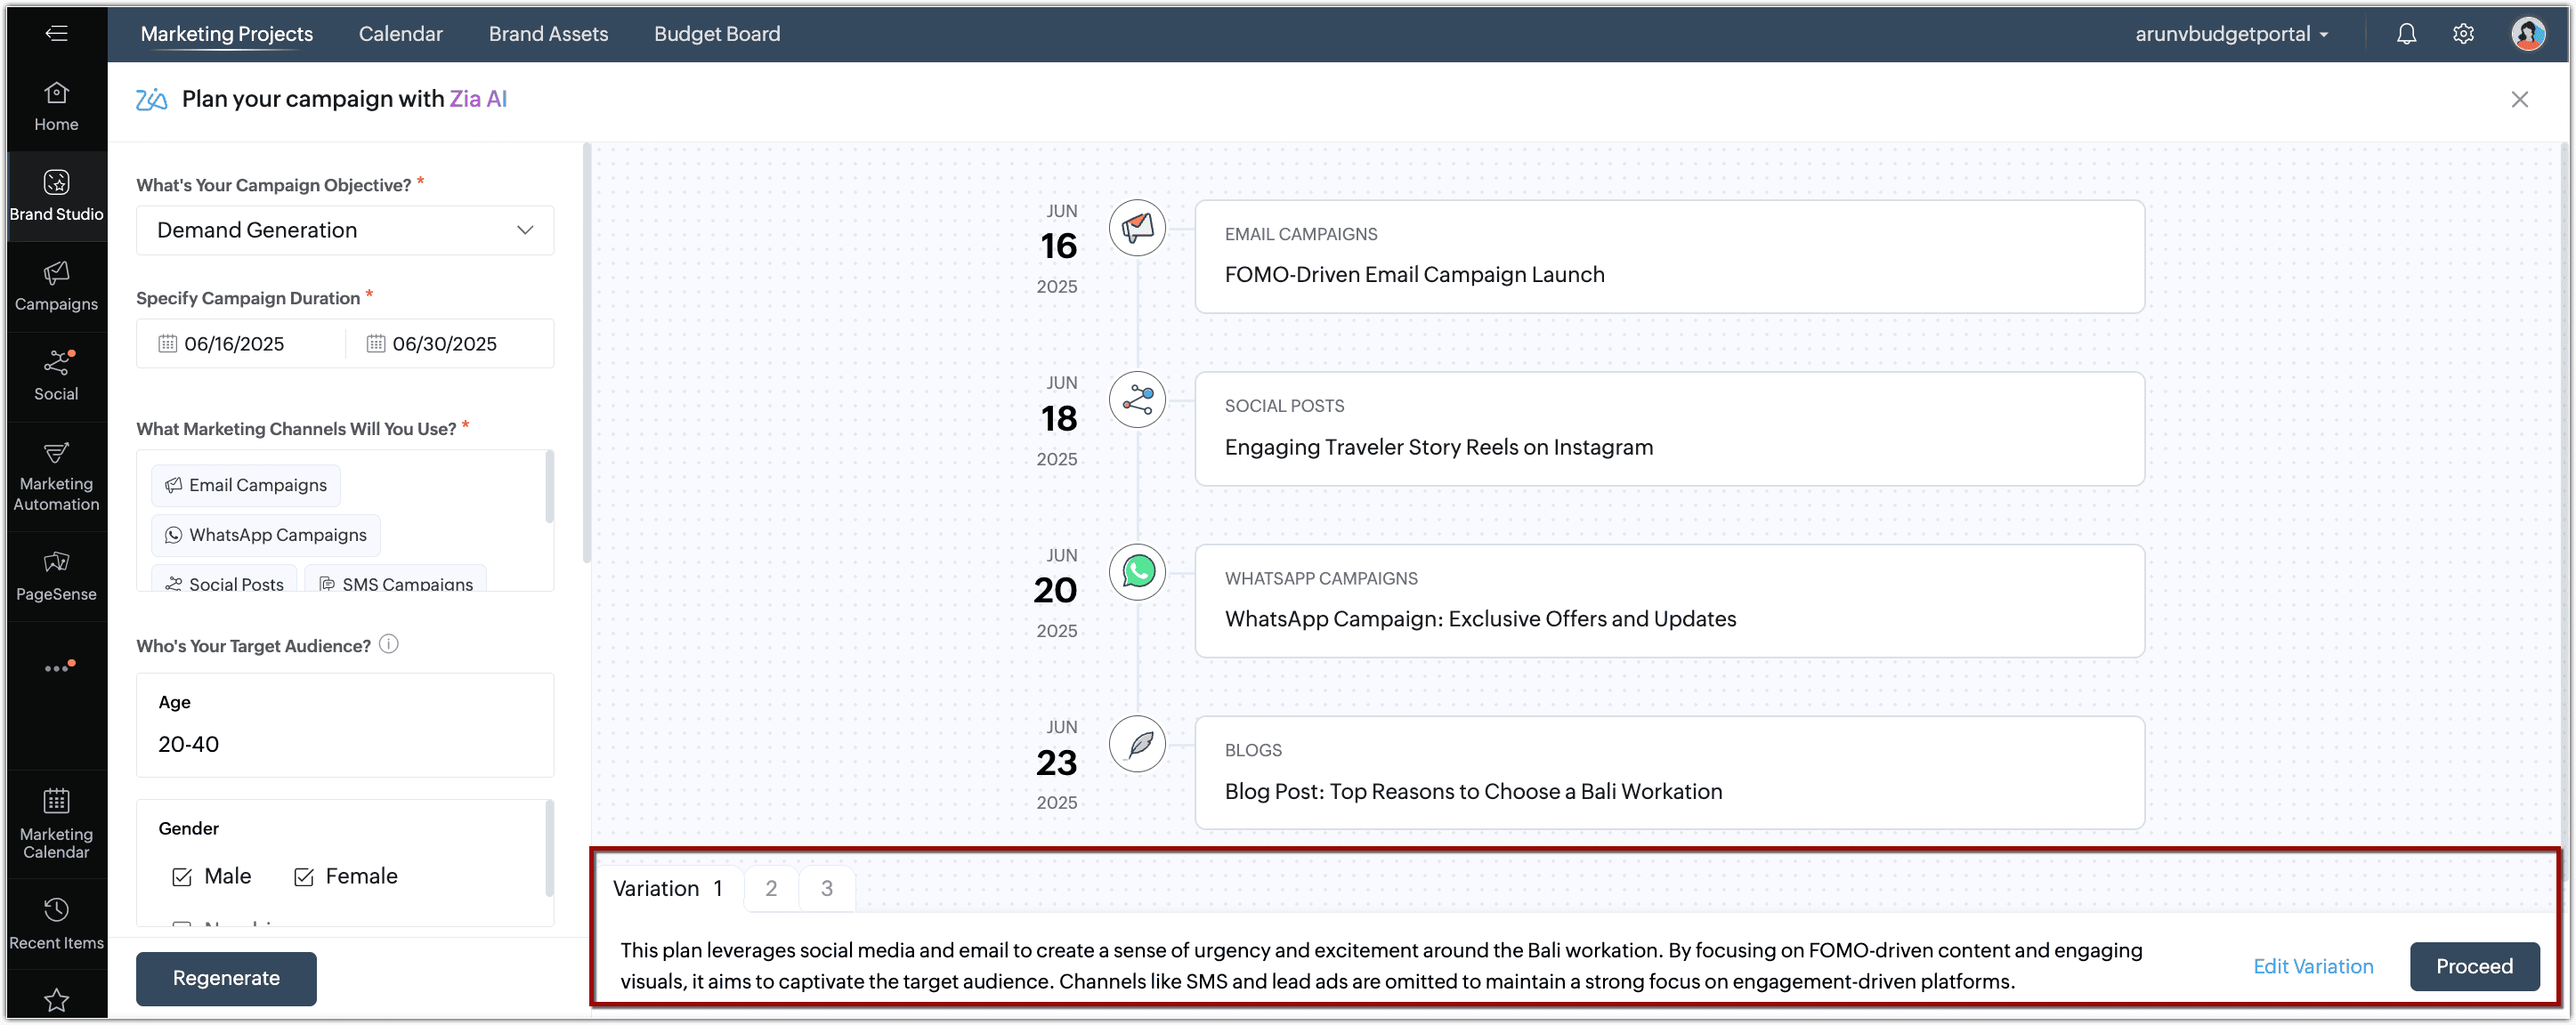This screenshot has width=2576, height=1025.
Task: Open PageSense from sidebar
Action: (56, 575)
